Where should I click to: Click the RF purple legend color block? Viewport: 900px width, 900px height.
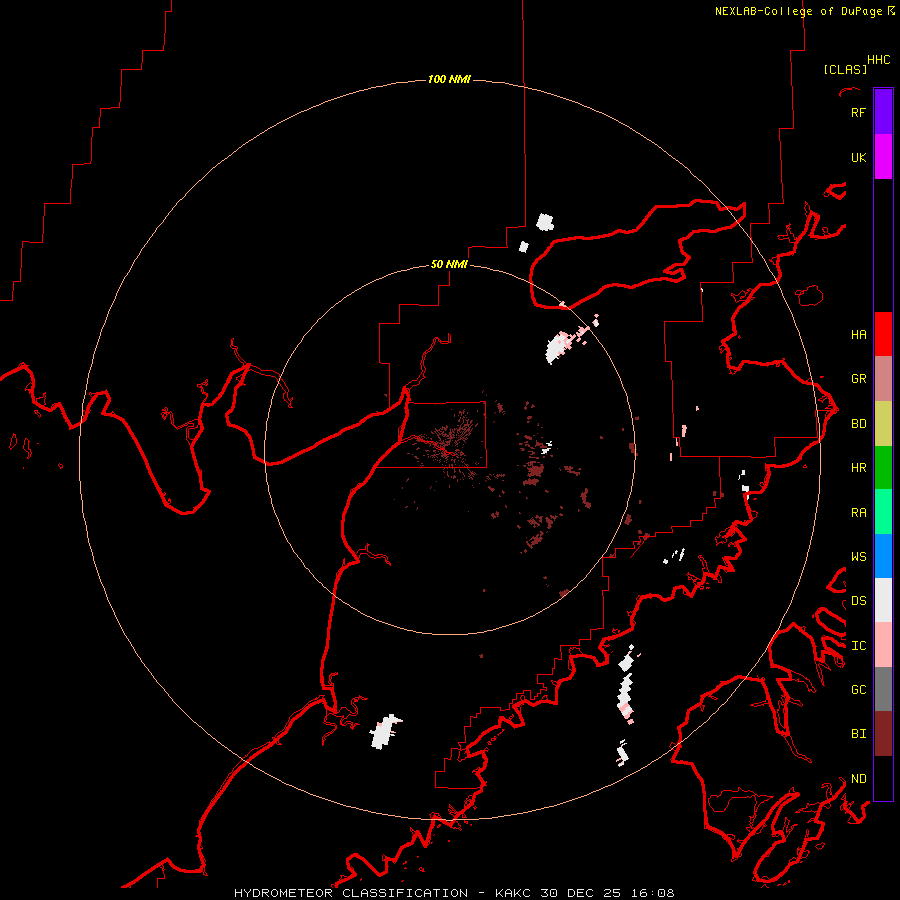click(883, 112)
